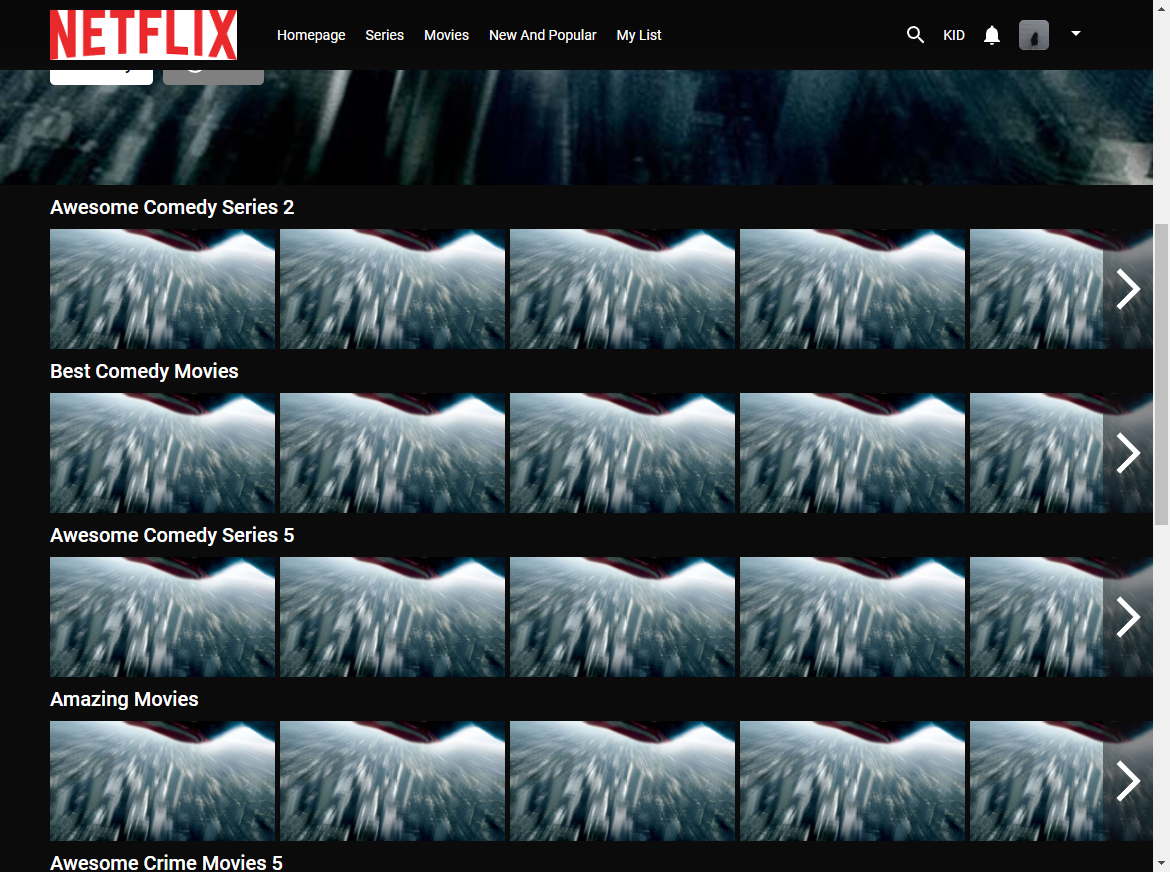Viewport: 1170px width, 872px height.
Task: Select Movies from the navigation bar
Action: 446,35
